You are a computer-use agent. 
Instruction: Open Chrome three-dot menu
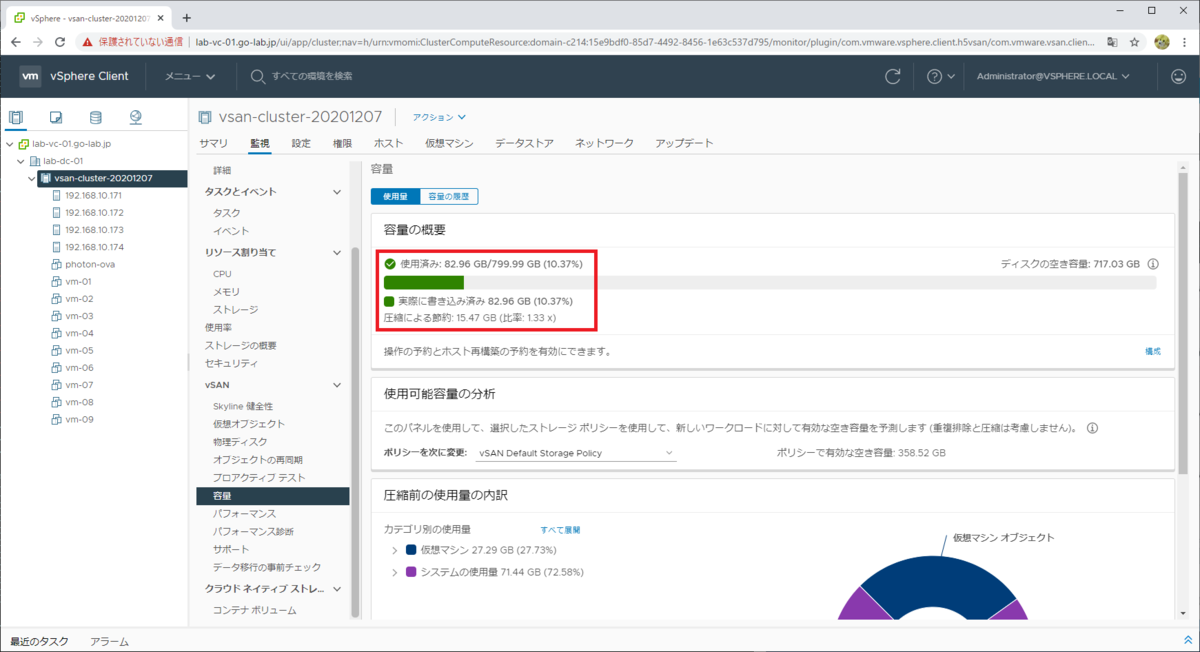tap(1186, 42)
